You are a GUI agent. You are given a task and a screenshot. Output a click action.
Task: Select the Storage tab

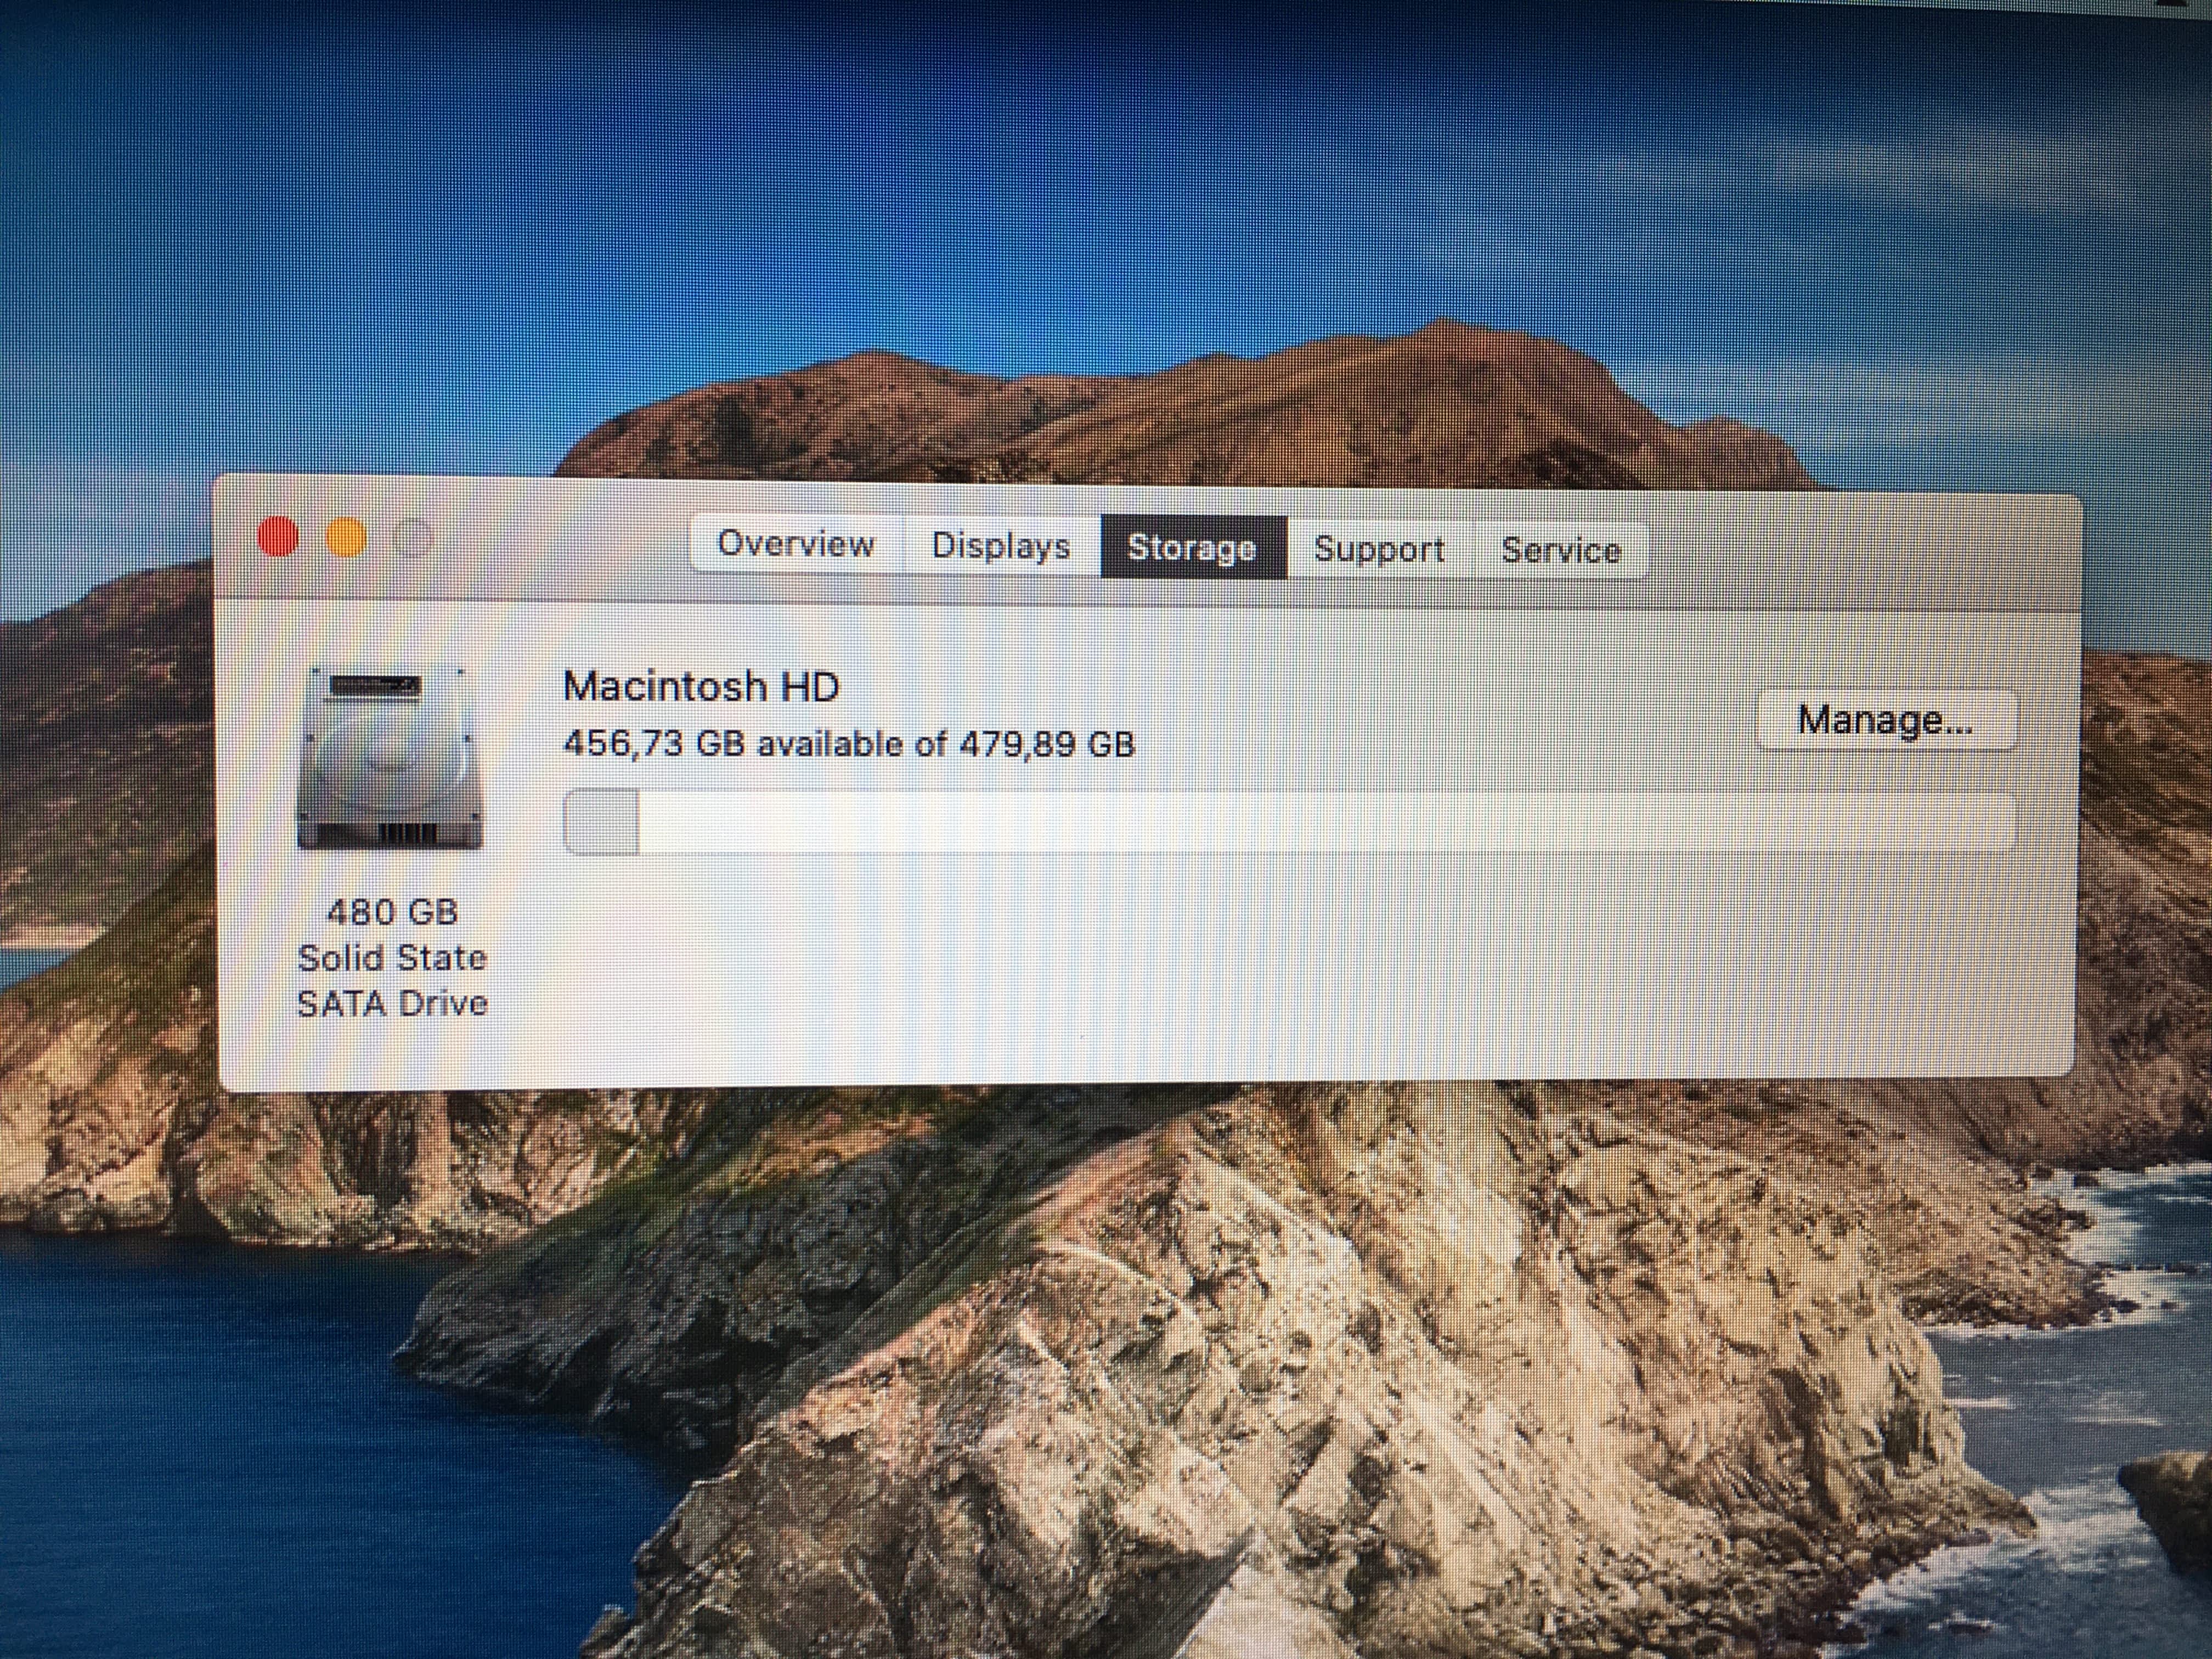point(1192,548)
